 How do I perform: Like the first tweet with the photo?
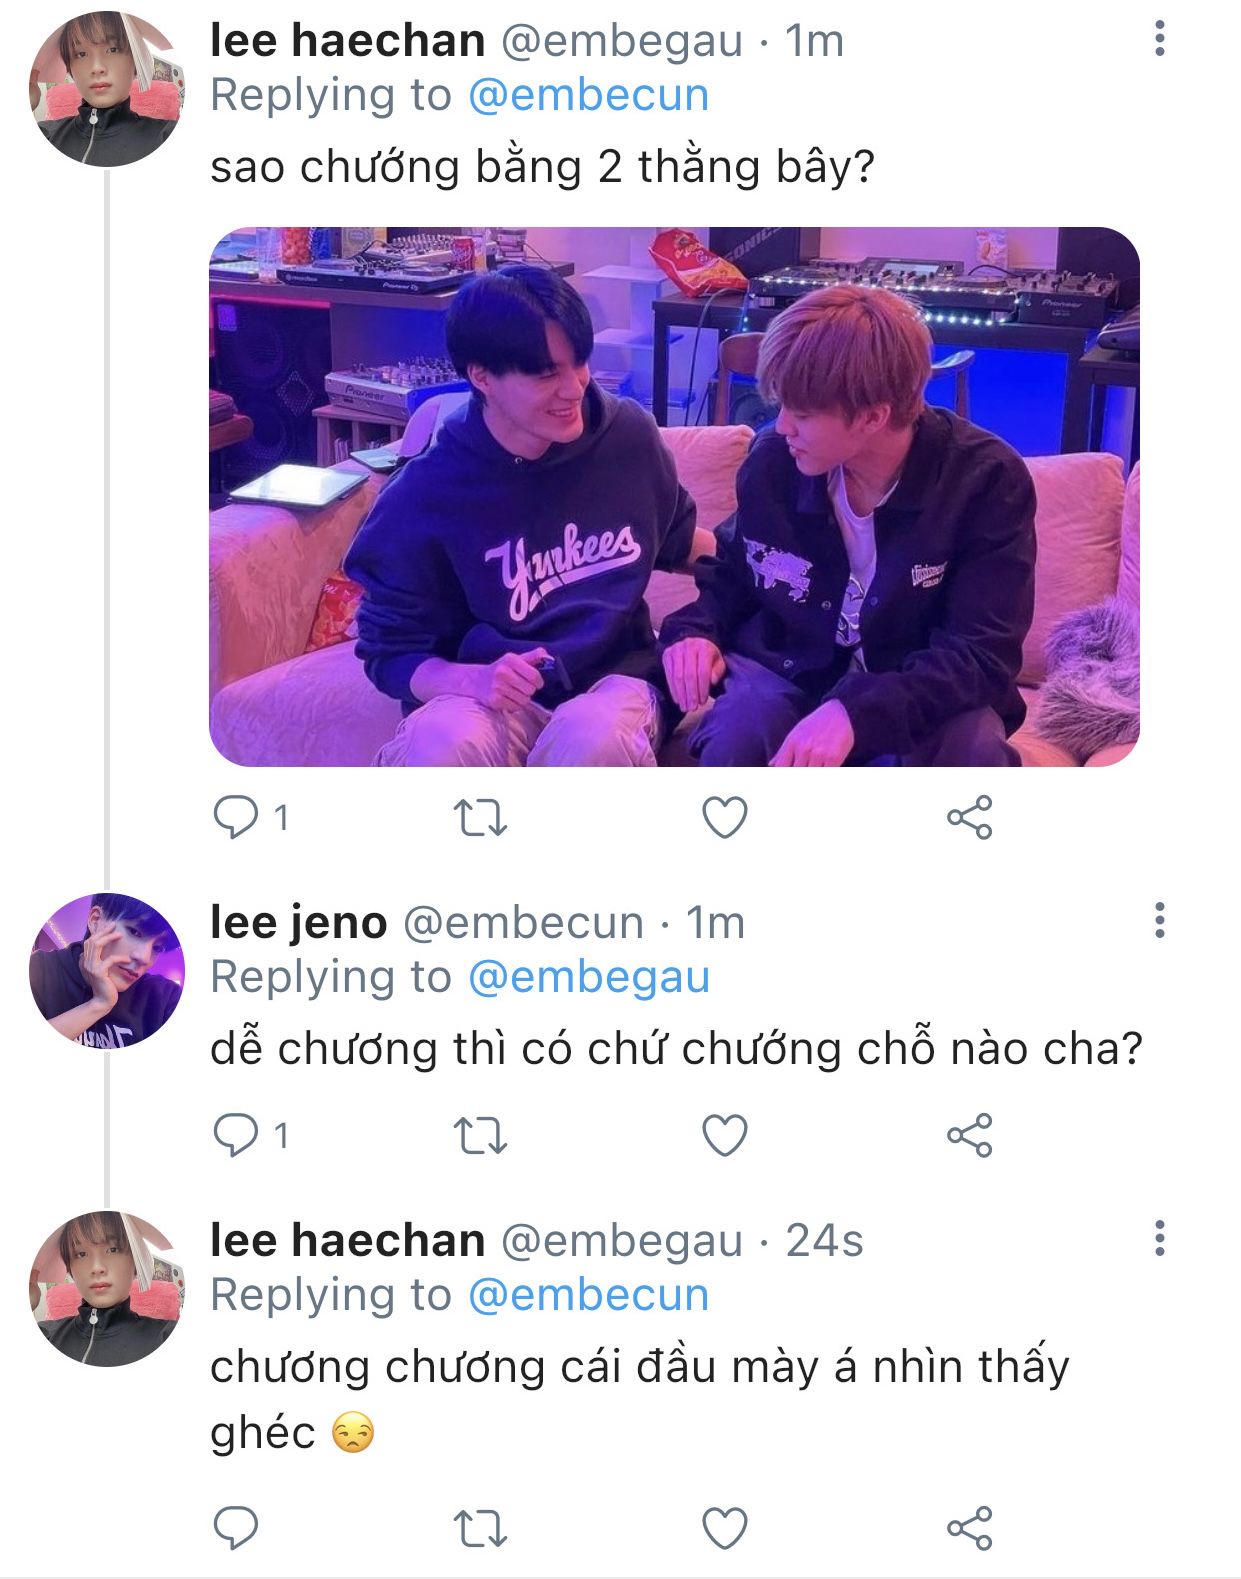pos(725,818)
